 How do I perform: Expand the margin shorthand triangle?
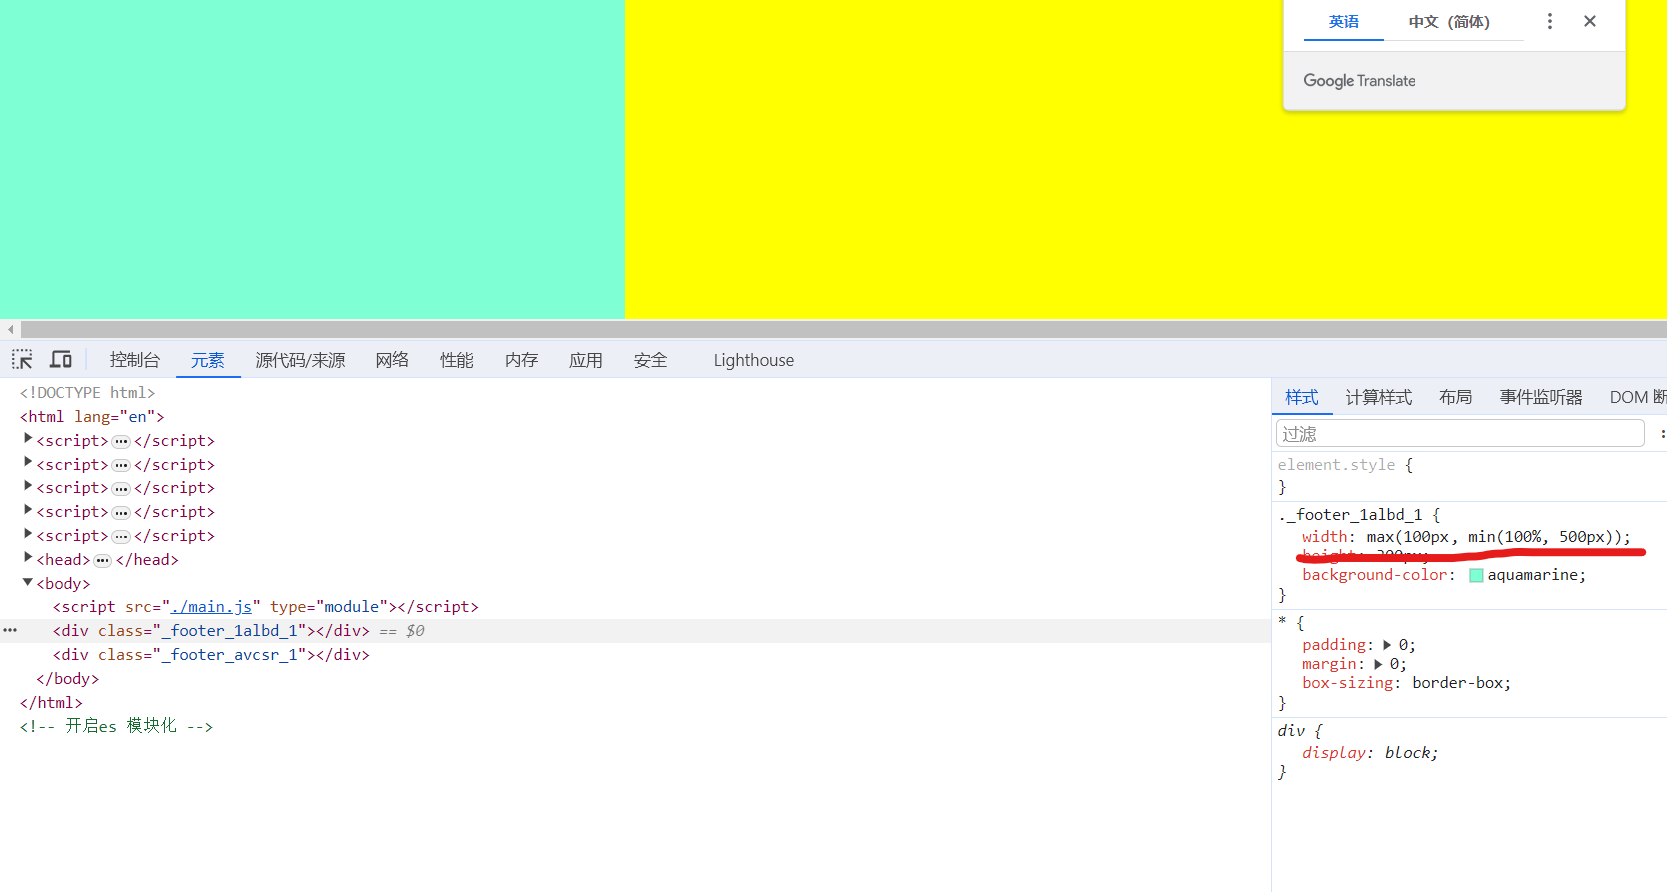pyautogui.click(x=1379, y=664)
